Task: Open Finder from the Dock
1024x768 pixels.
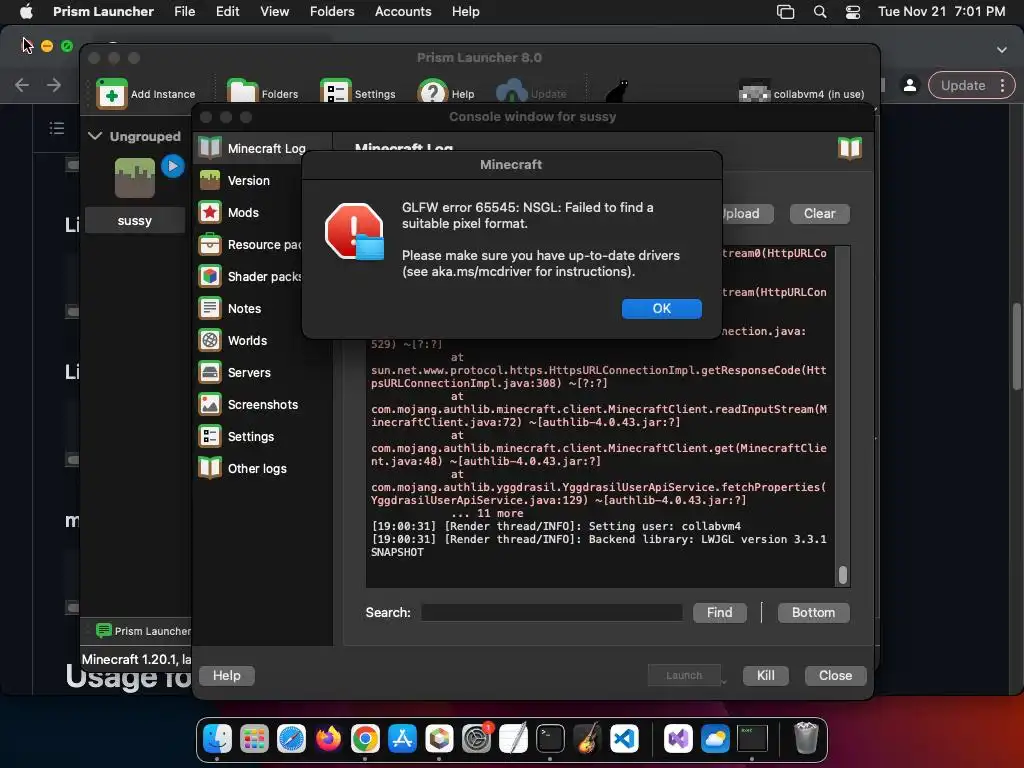Action: pyautogui.click(x=217, y=739)
